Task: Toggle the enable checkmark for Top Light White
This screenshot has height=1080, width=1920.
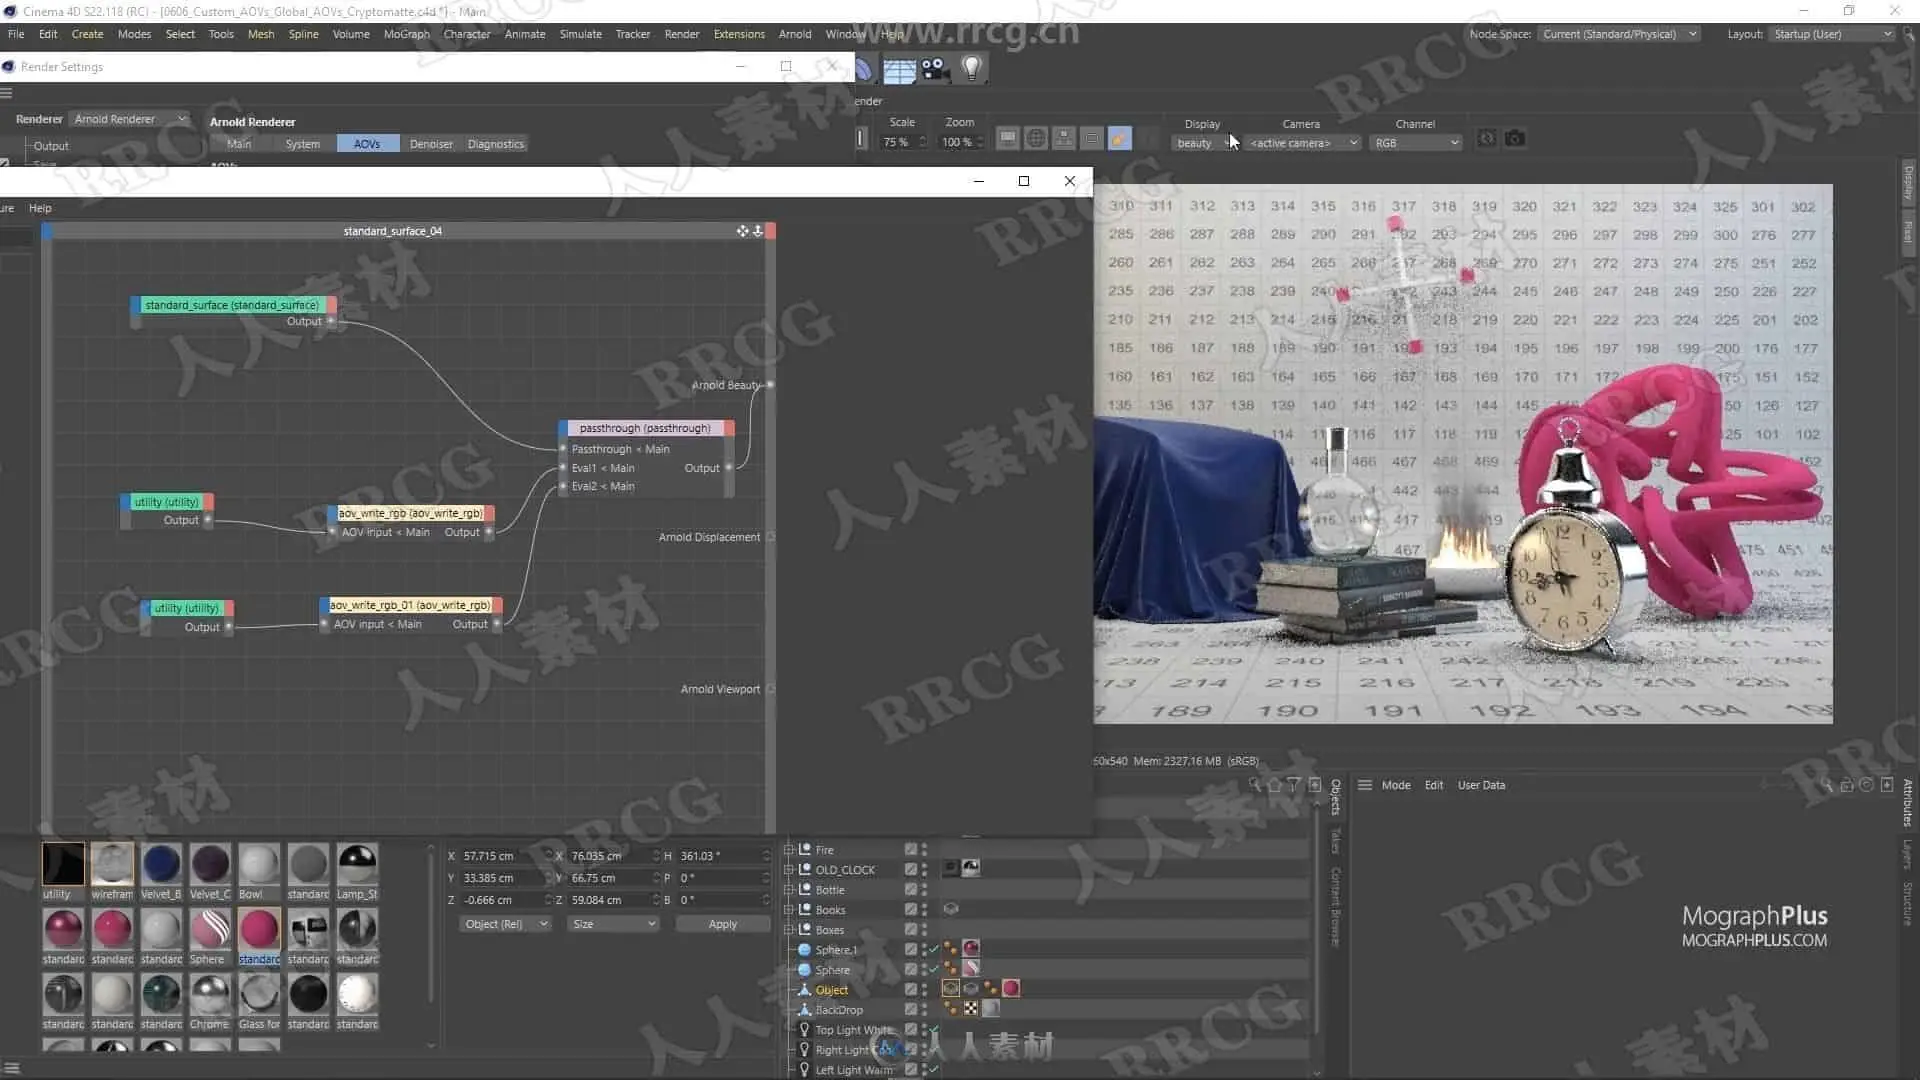Action: (934, 1029)
